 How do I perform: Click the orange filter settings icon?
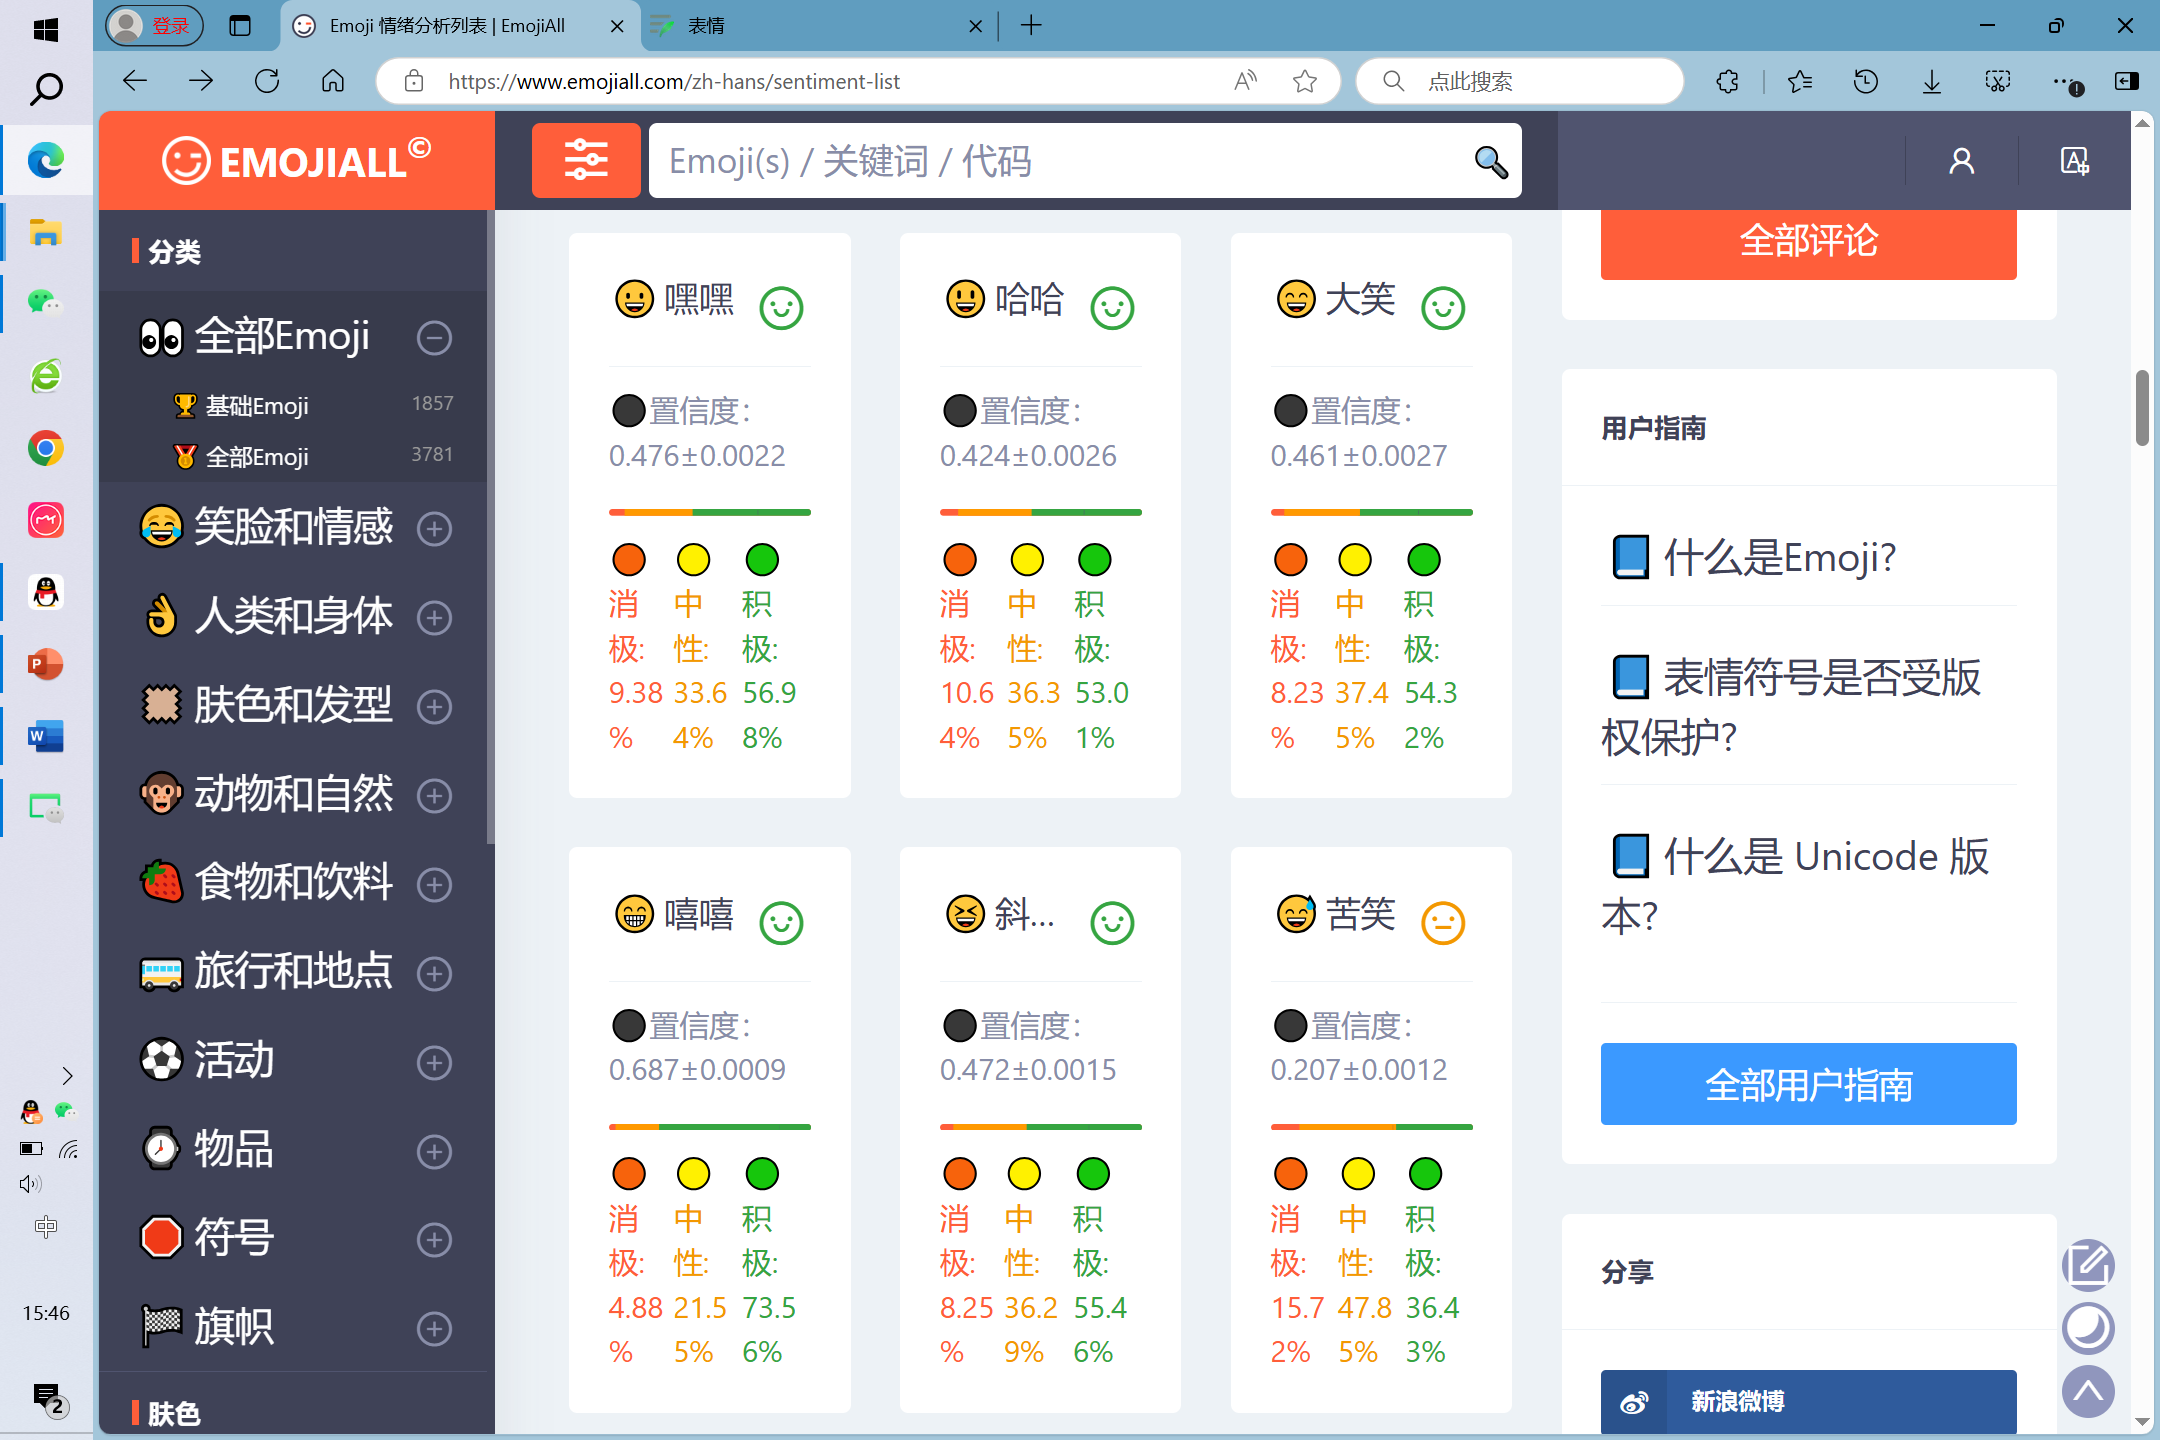tap(586, 160)
